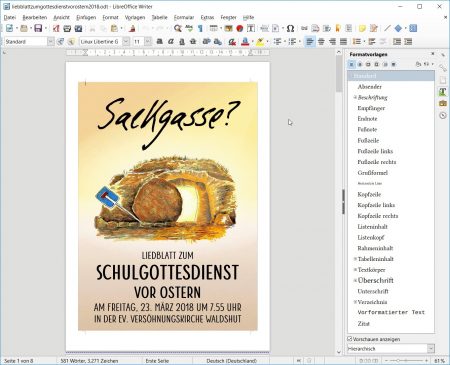Select character styles button in Formatvorlagen
450x365 pixels.
pyautogui.click(x=360, y=64)
